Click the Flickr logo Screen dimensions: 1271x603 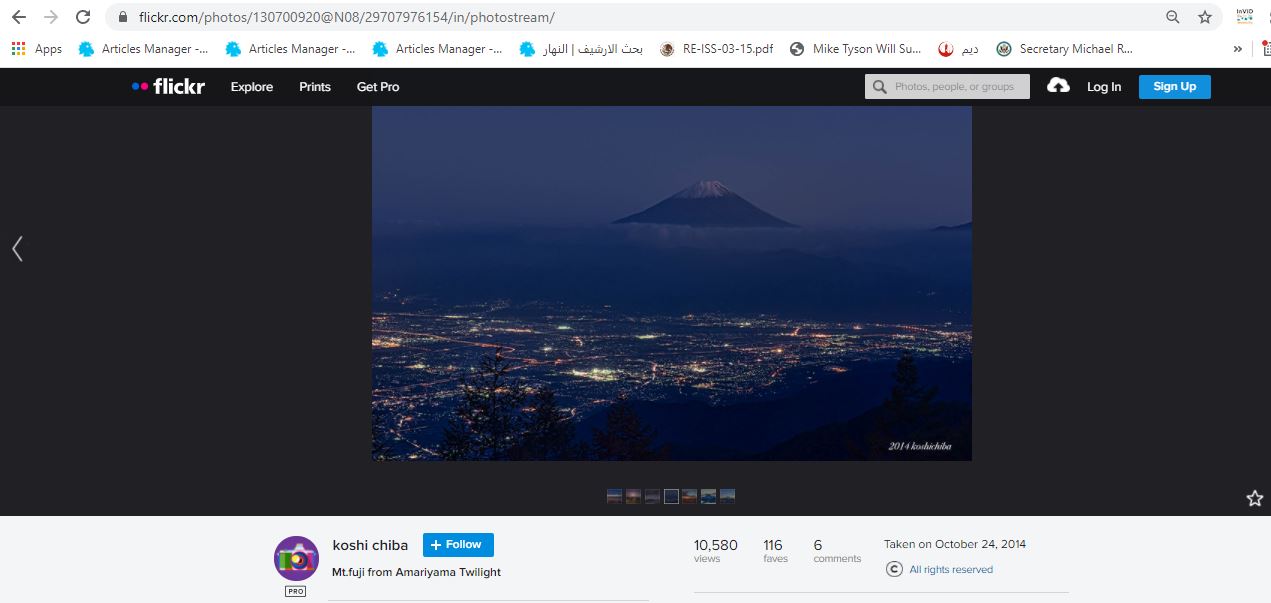(x=168, y=87)
